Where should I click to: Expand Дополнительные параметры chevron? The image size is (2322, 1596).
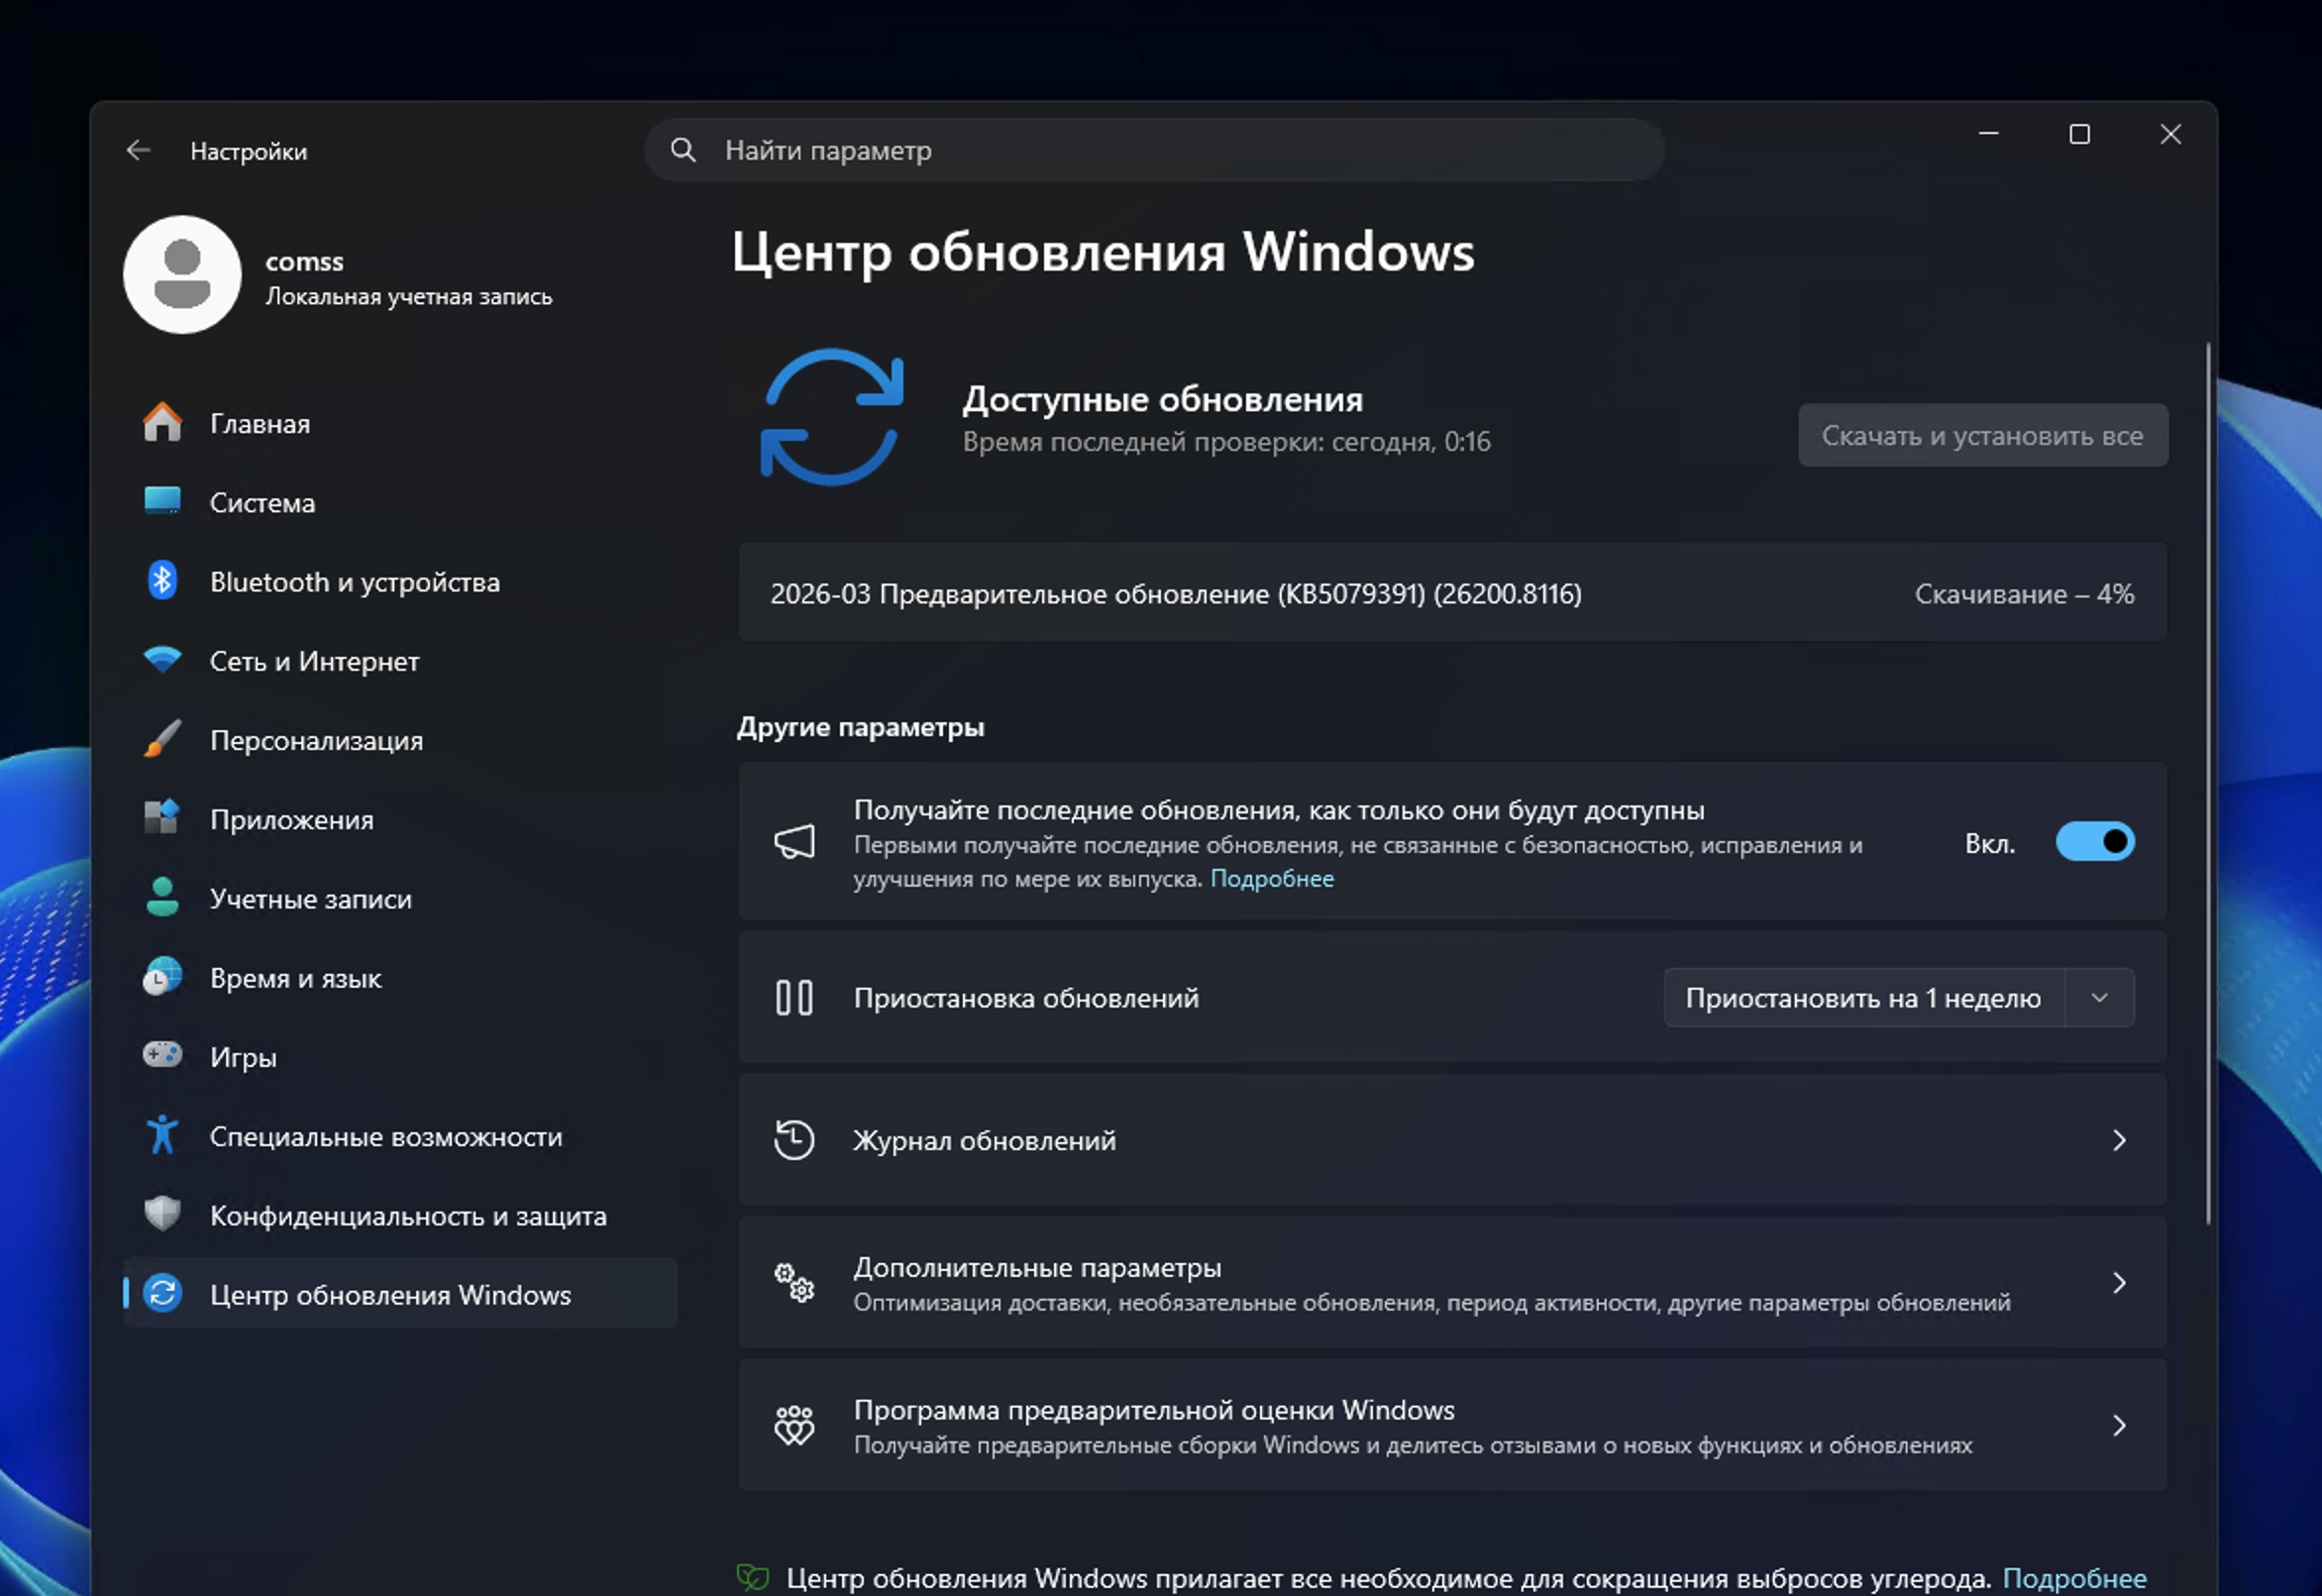tap(2118, 1283)
